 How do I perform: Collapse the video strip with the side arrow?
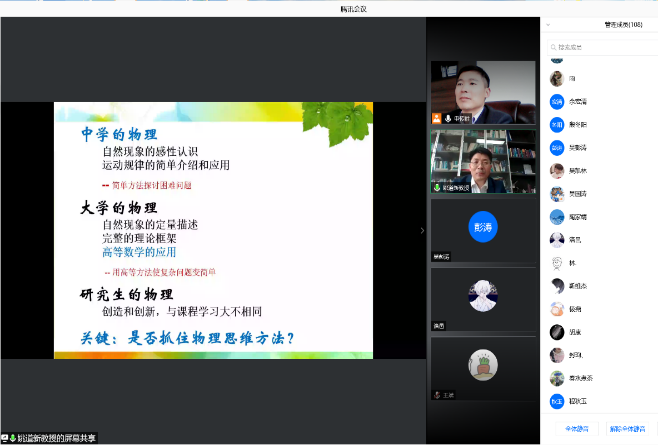[x=421, y=230]
